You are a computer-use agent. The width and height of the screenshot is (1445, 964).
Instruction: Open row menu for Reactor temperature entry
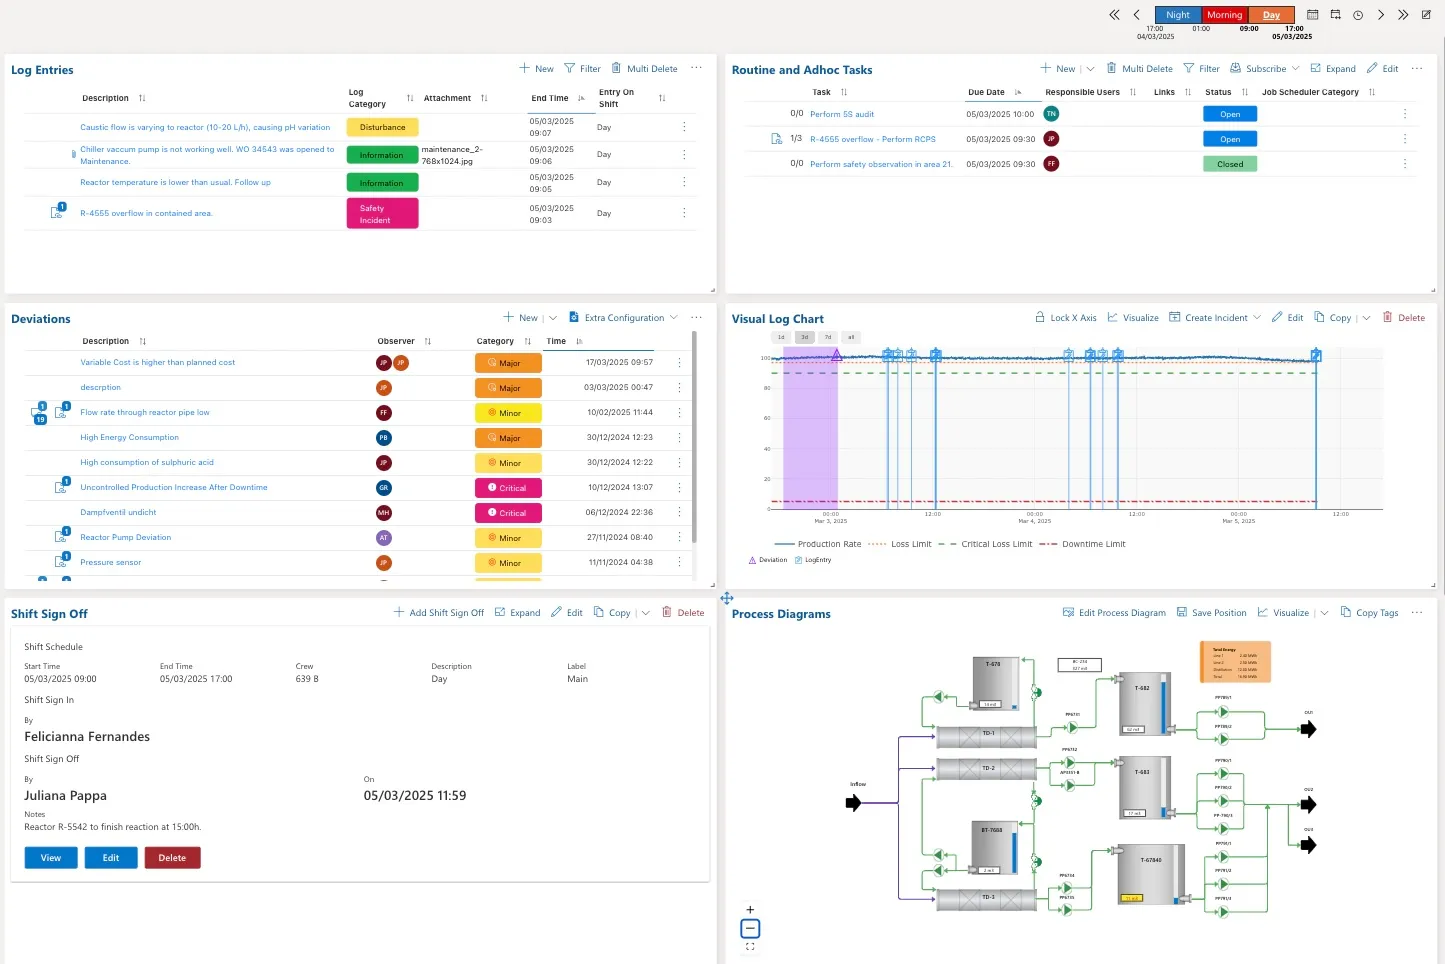click(684, 182)
